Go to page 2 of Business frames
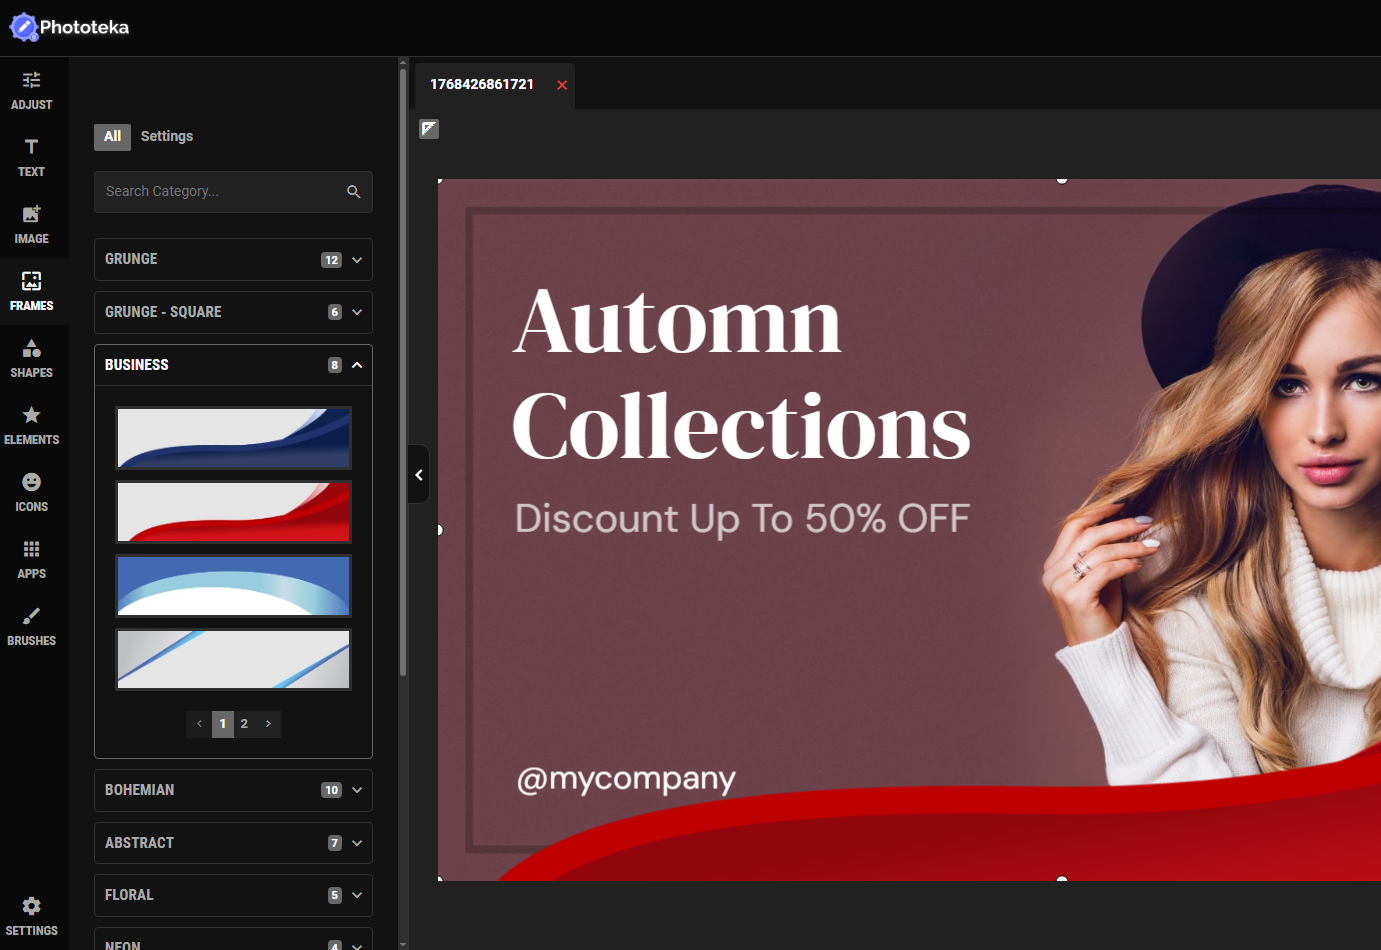This screenshot has height=950, width=1381. [x=244, y=724]
